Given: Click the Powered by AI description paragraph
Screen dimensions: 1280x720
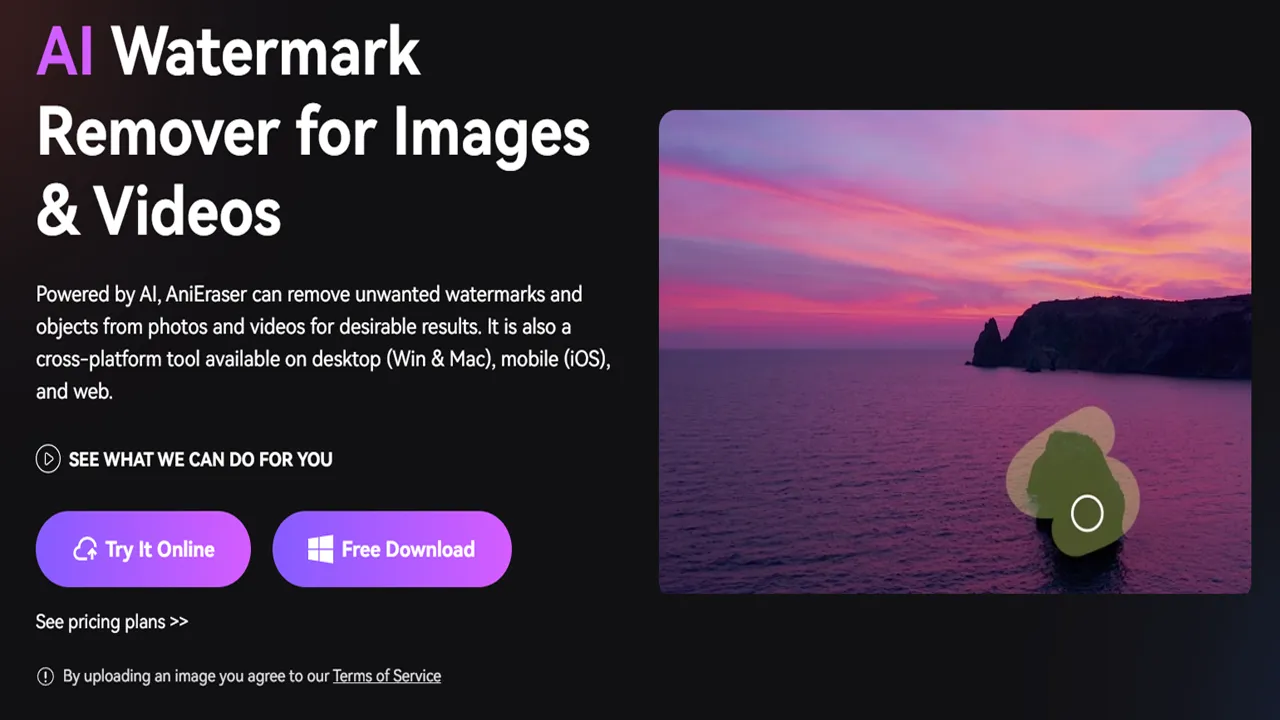Looking at the screenshot, I should [323, 343].
